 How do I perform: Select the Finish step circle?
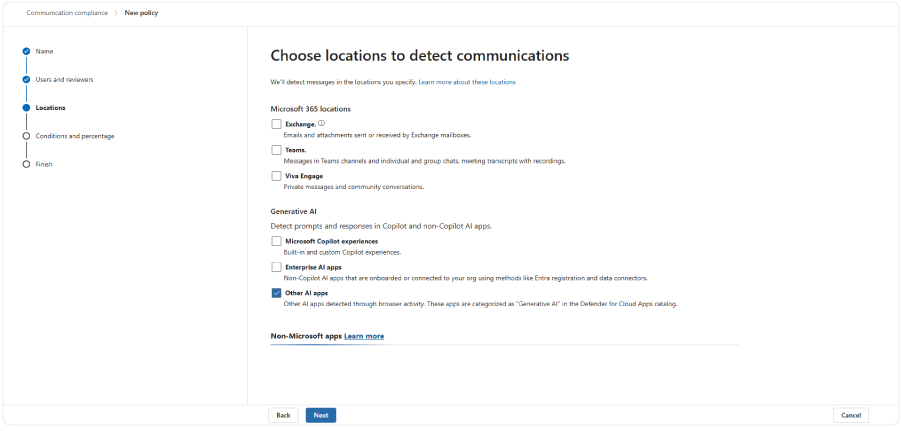(26, 164)
